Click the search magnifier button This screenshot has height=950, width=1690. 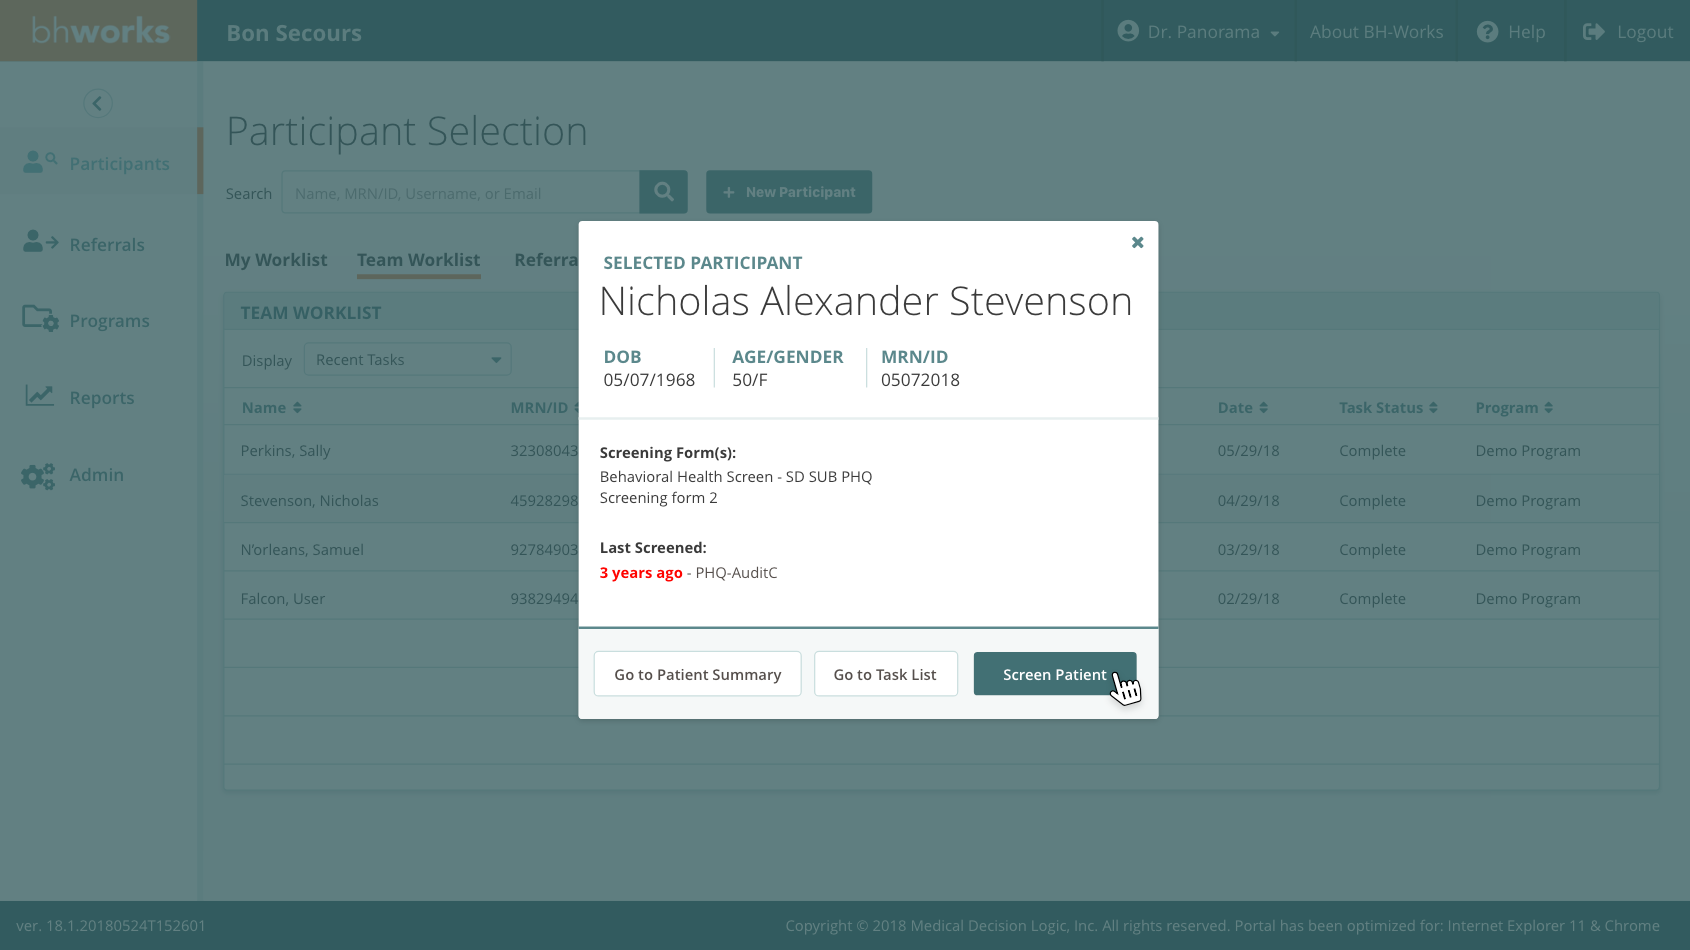click(x=663, y=191)
